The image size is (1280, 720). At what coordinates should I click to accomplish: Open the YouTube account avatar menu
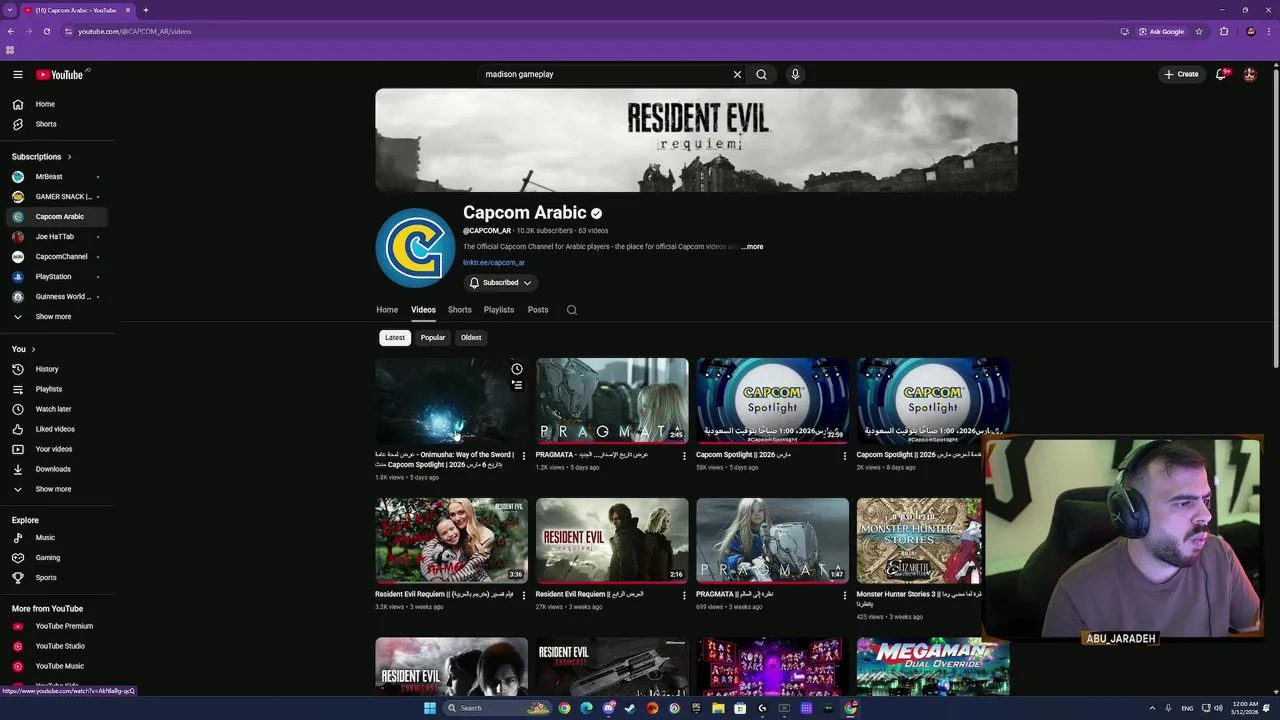point(1249,74)
